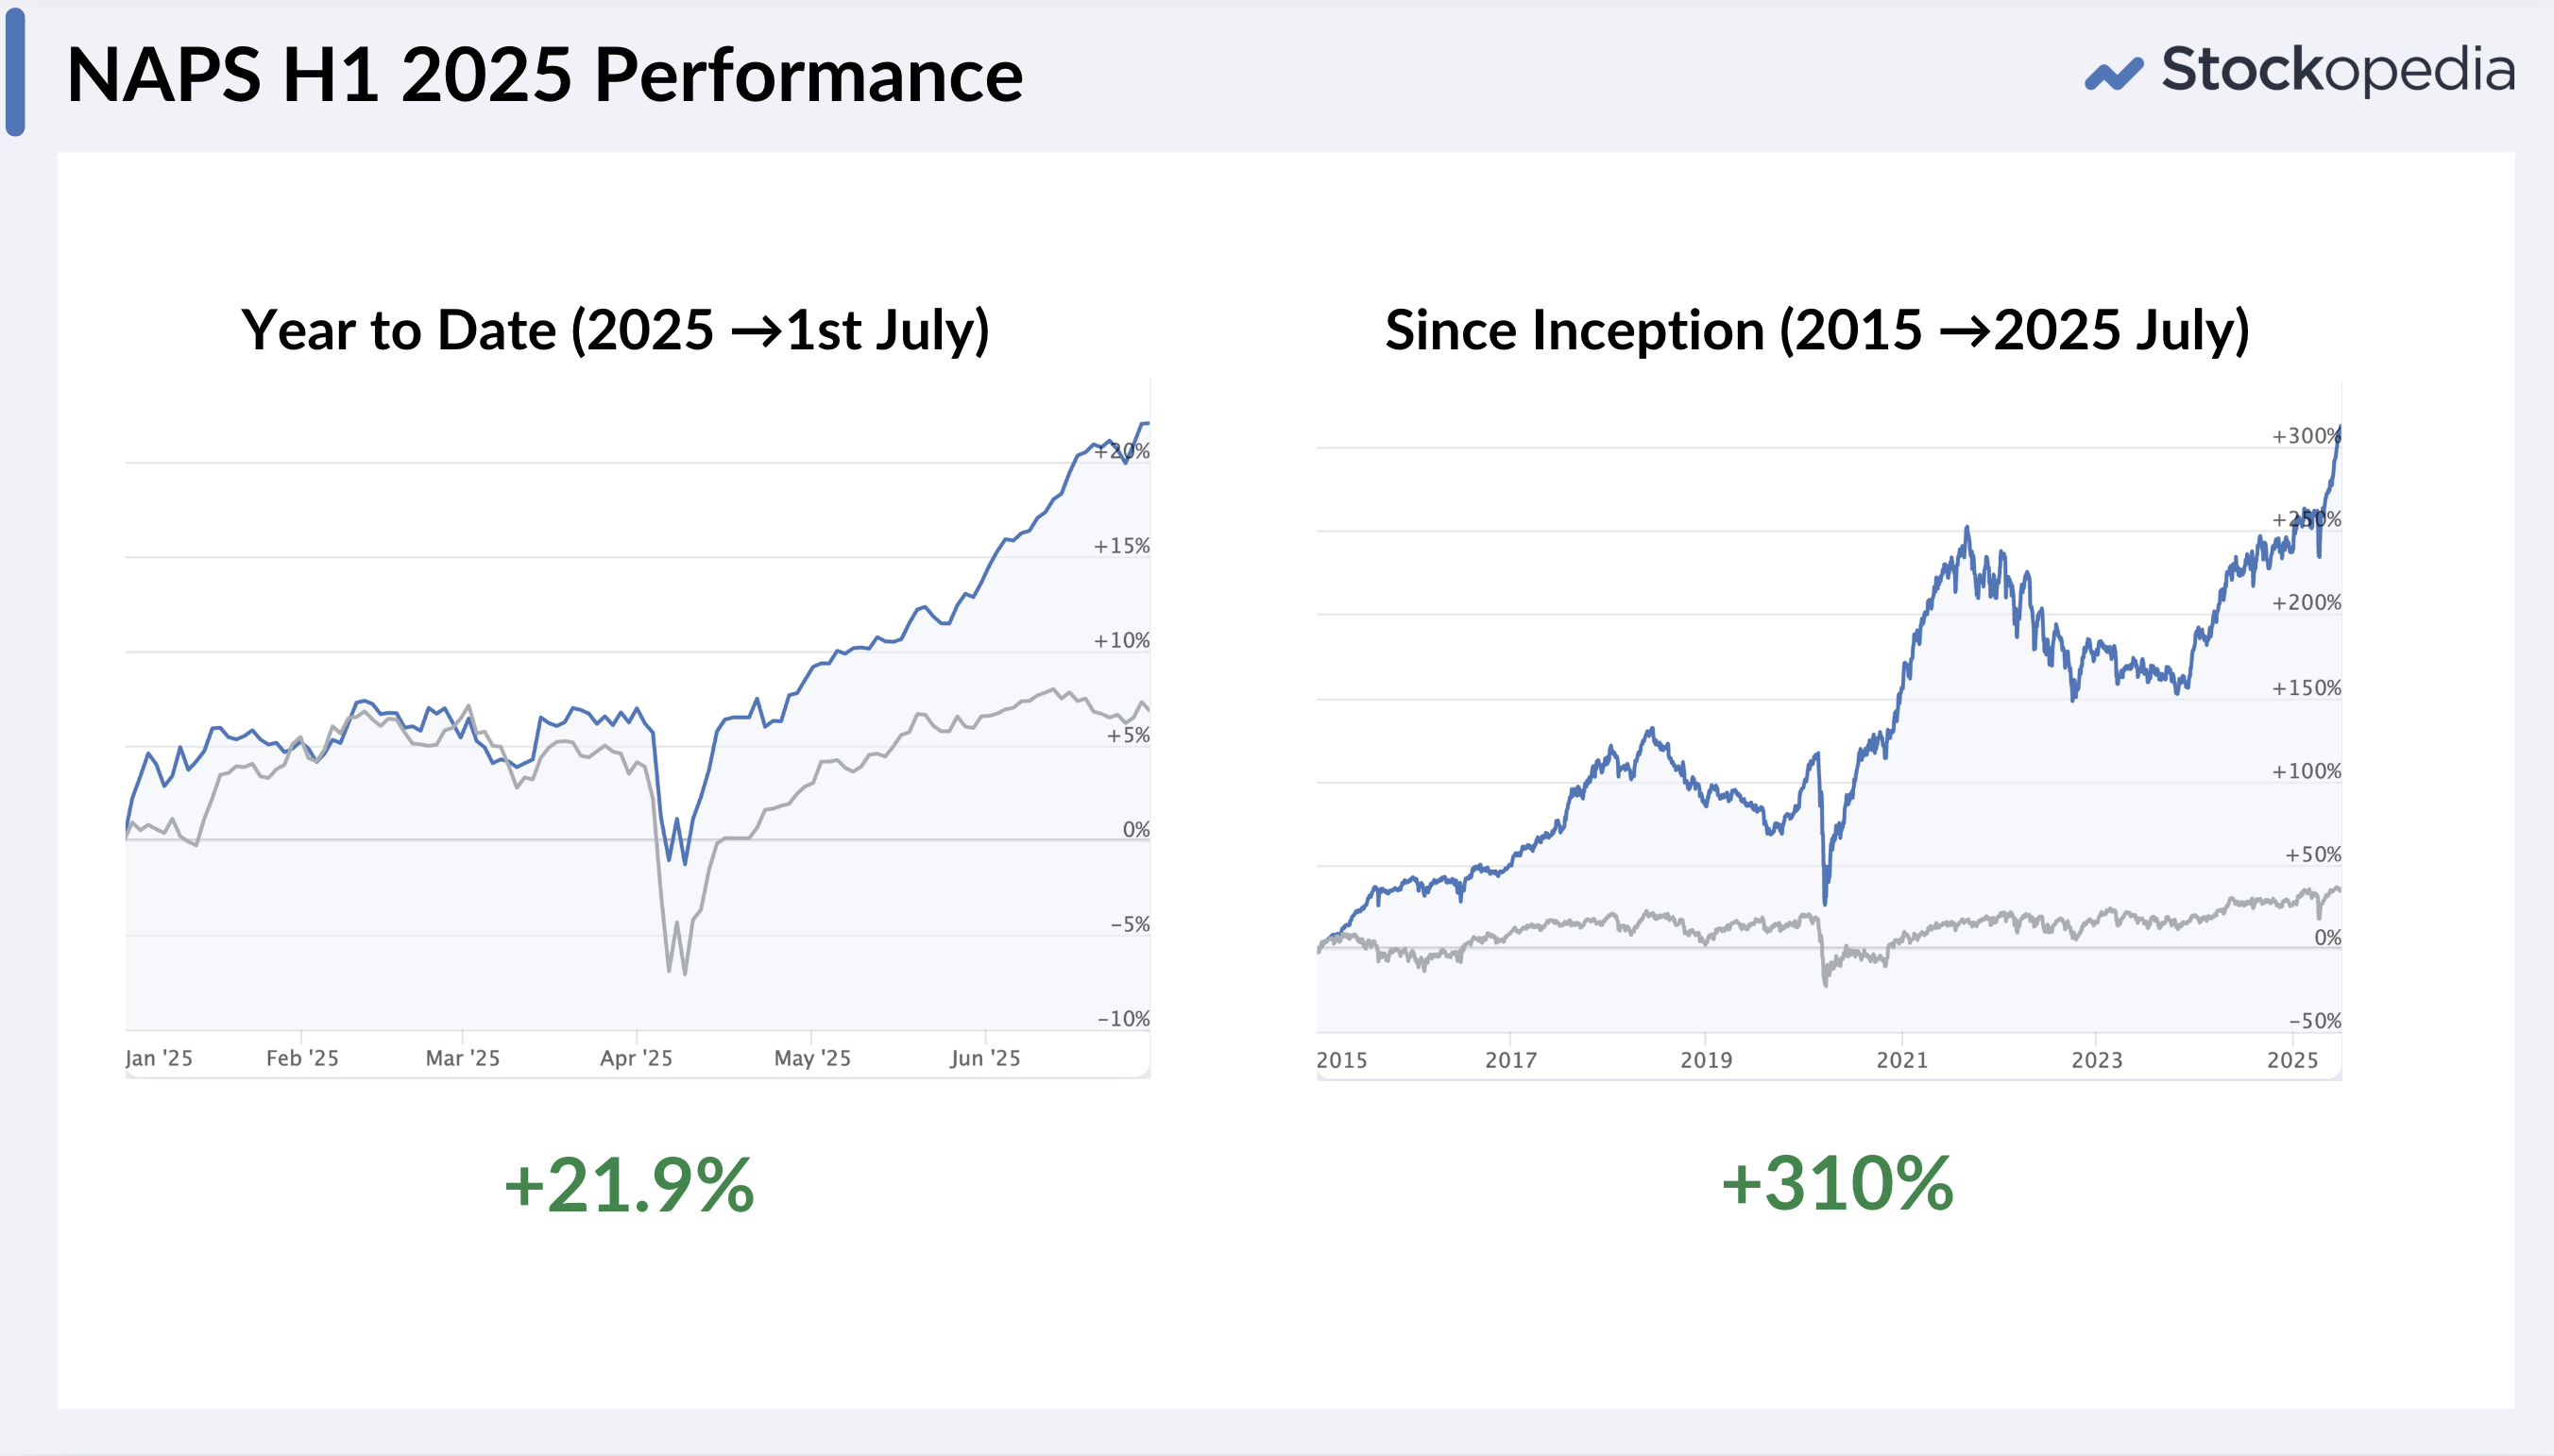Click the 2023 label on inception chart
The width and height of the screenshot is (2554, 1456).
click(x=2096, y=1060)
